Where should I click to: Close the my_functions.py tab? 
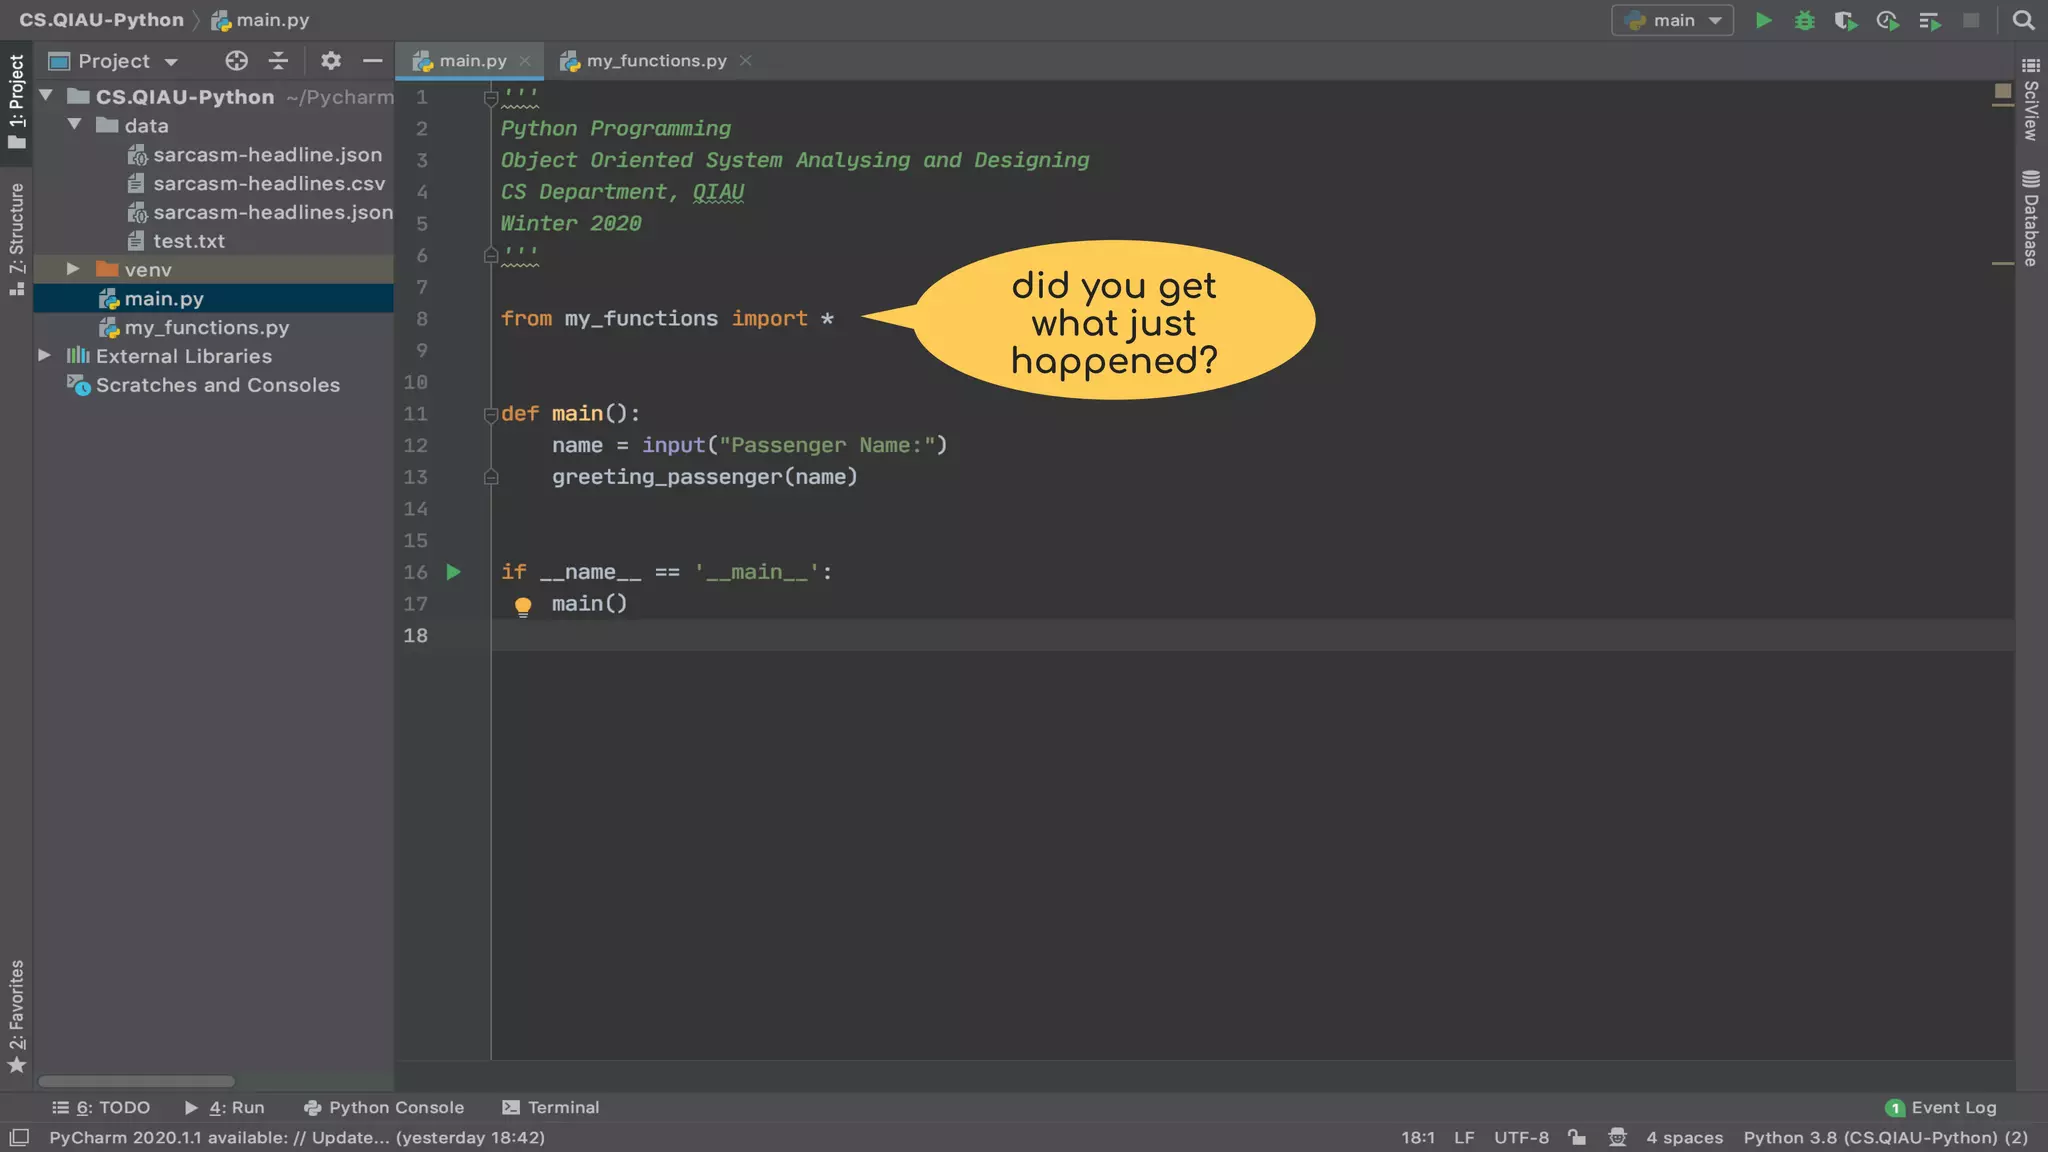pyautogui.click(x=745, y=61)
